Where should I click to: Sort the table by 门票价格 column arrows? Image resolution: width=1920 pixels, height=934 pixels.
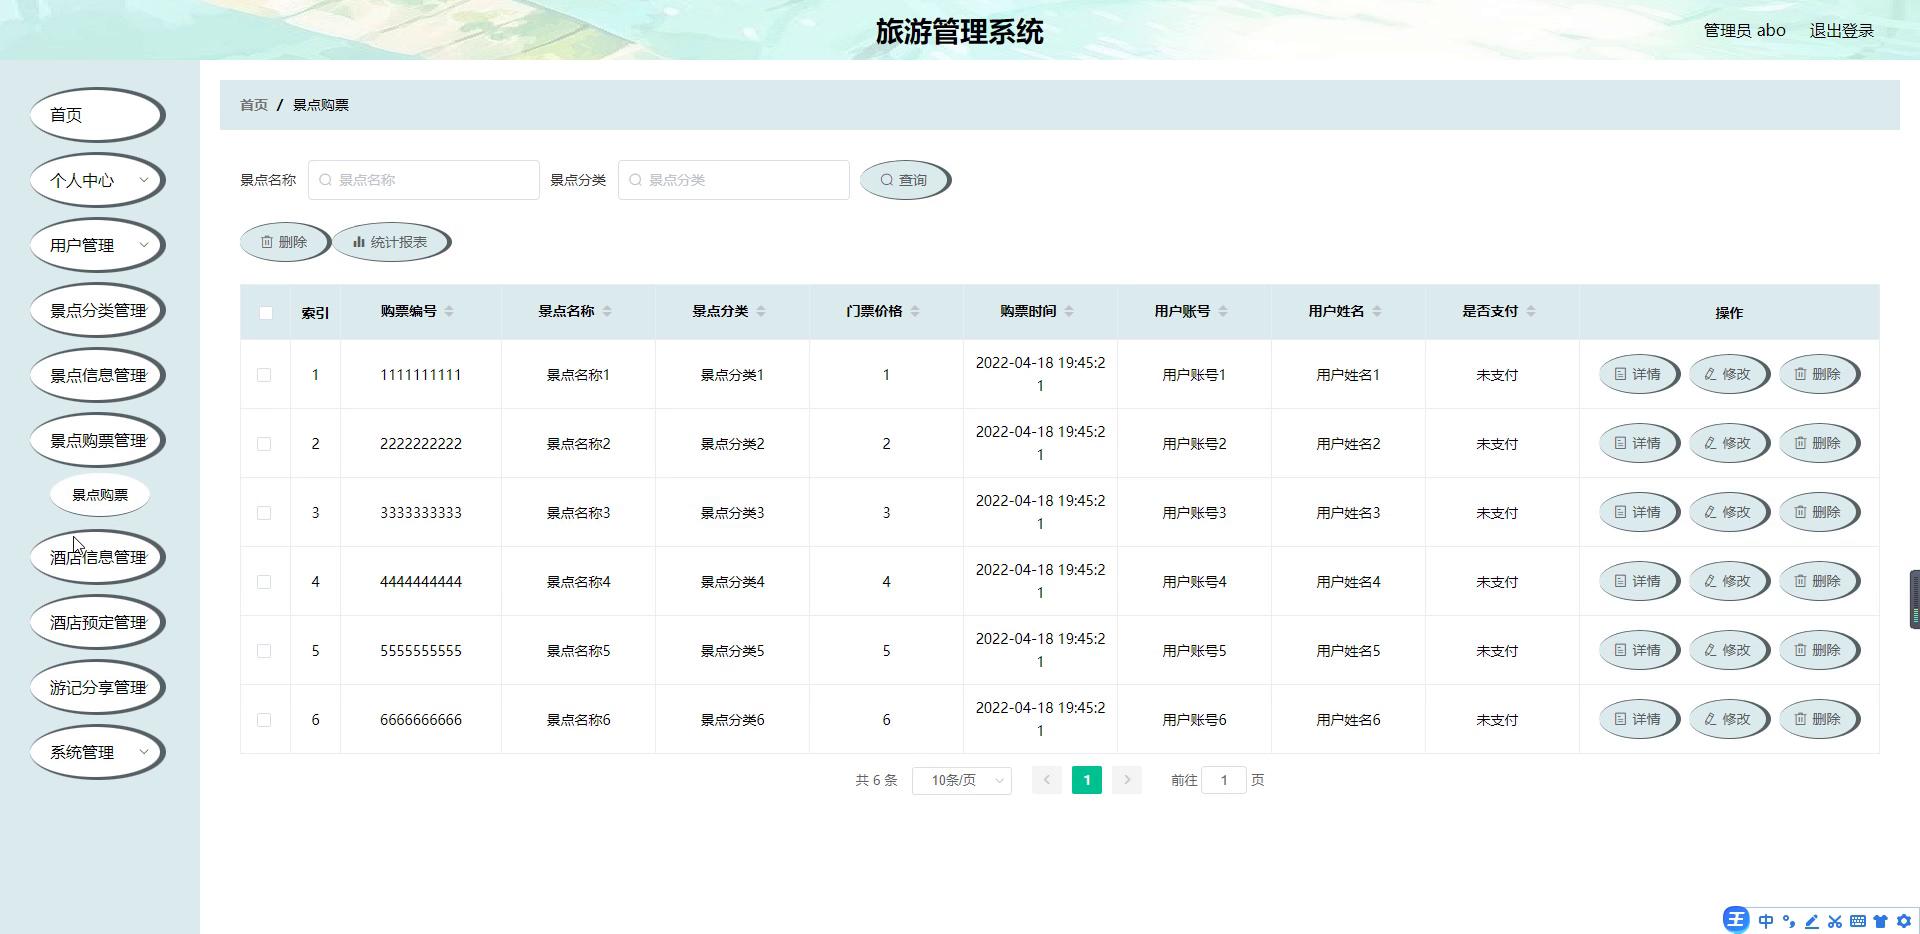[915, 312]
